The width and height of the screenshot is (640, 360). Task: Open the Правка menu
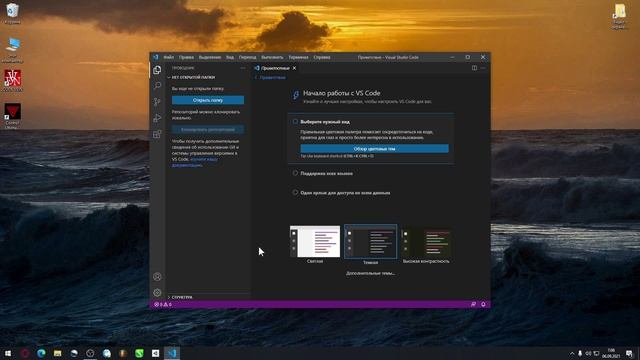(186, 57)
